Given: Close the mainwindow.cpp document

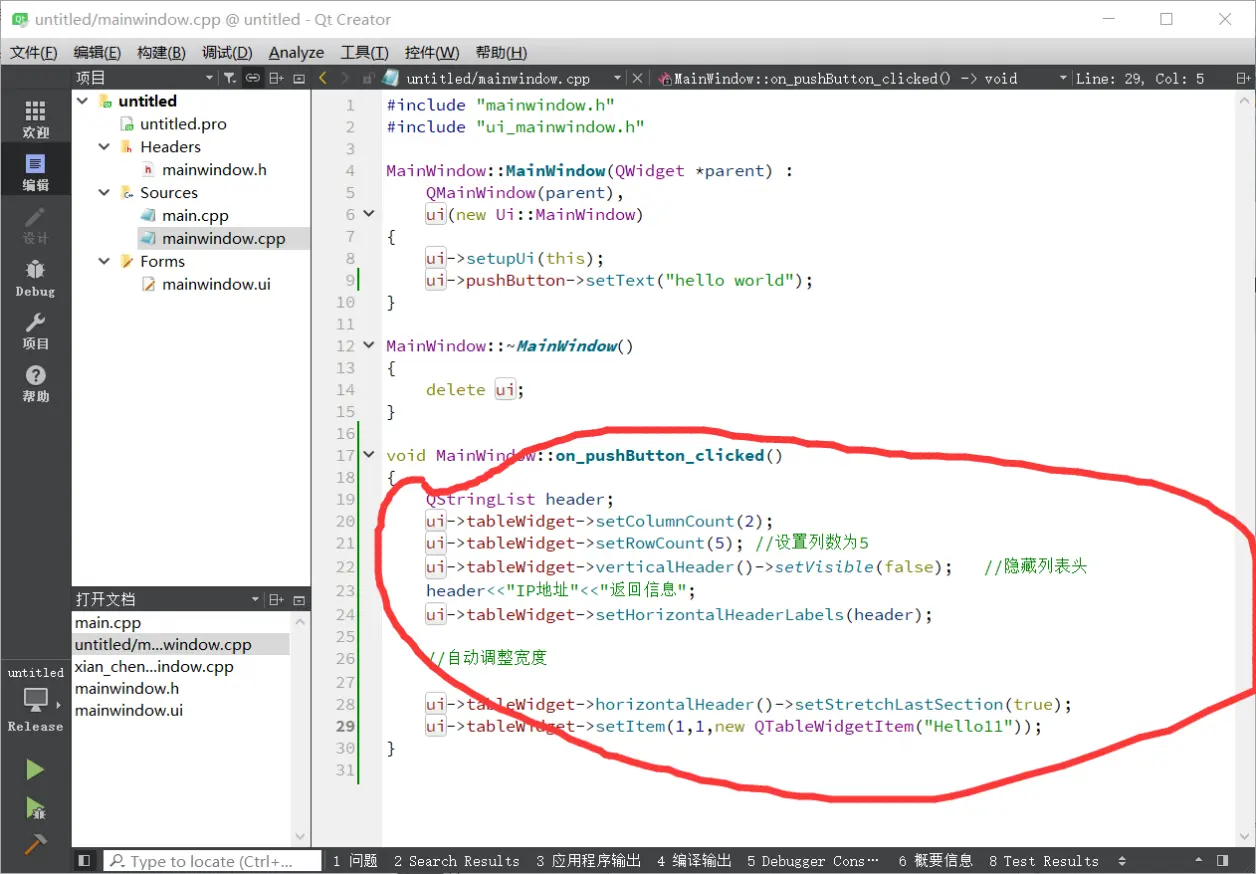Looking at the screenshot, I should point(638,78).
